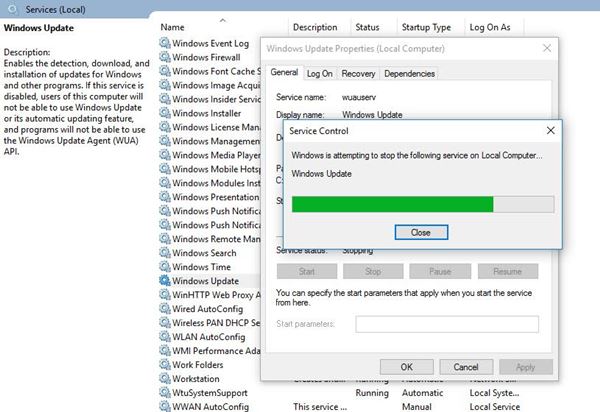600x412 pixels.
Task: Click the Wireless PAN DHCP service icon
Action: tap(165, 322)
